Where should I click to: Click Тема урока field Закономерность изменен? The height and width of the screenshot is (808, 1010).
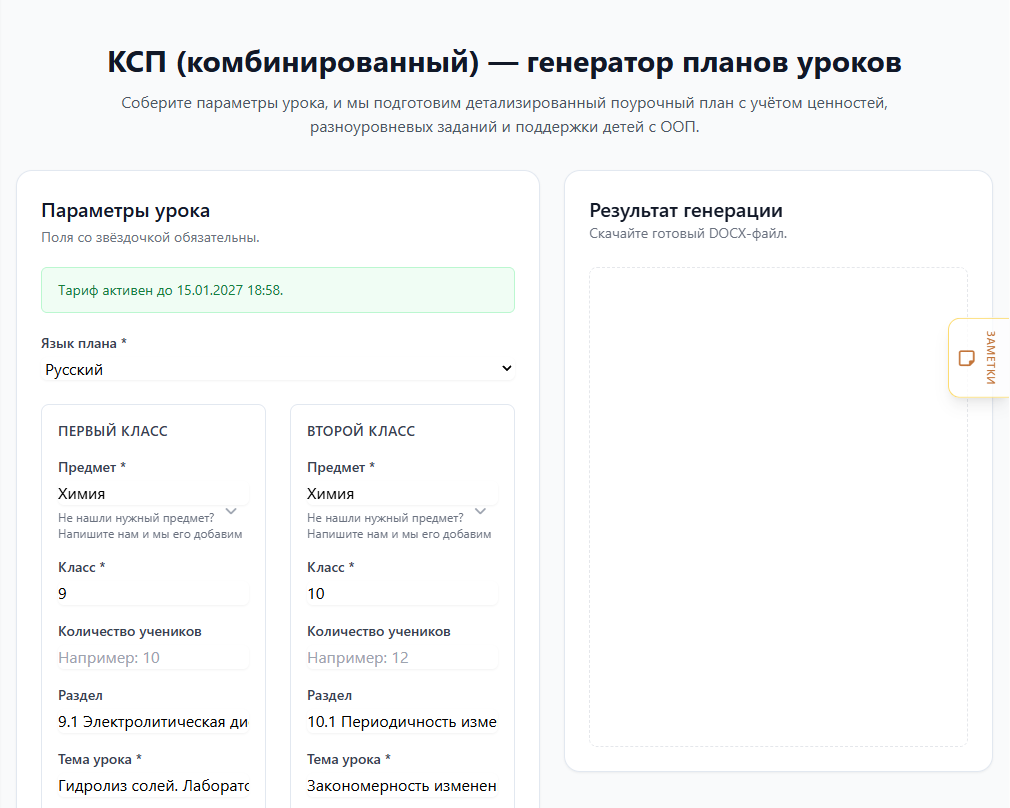click(x=402, y=785)
